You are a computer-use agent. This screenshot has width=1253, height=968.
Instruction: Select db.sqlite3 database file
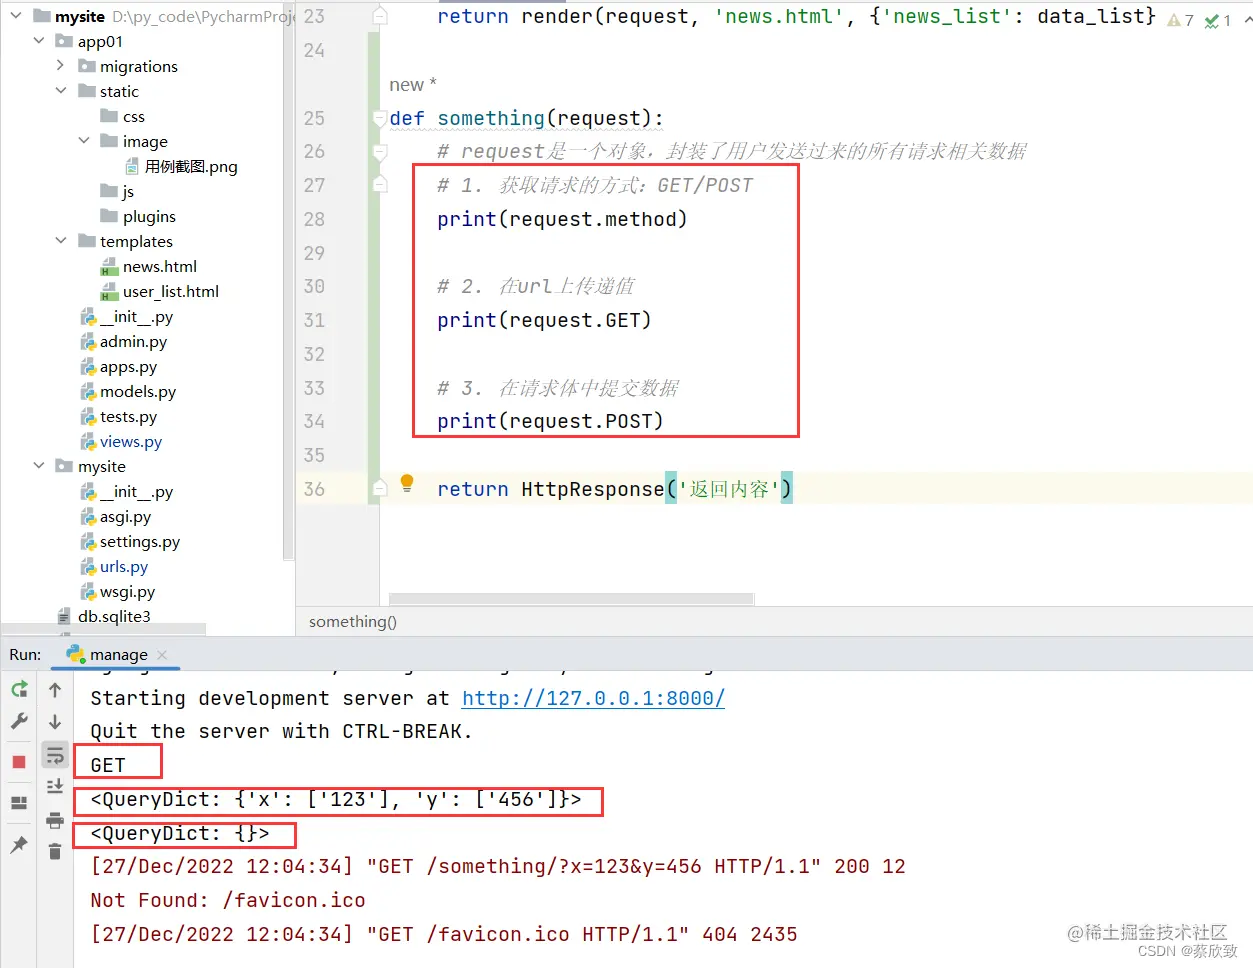(x=114, y=616)
